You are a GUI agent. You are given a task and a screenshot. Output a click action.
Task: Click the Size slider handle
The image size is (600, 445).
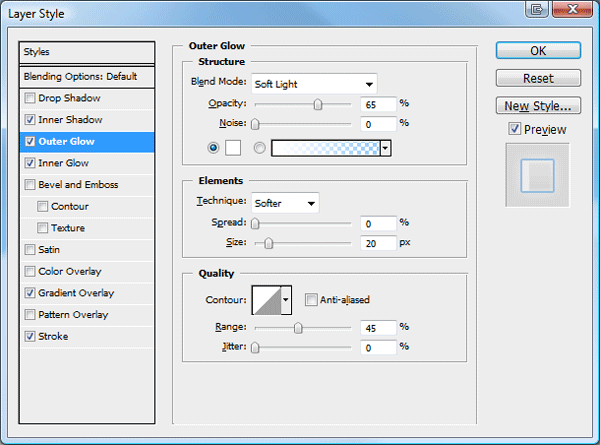(x=269, y=243)
